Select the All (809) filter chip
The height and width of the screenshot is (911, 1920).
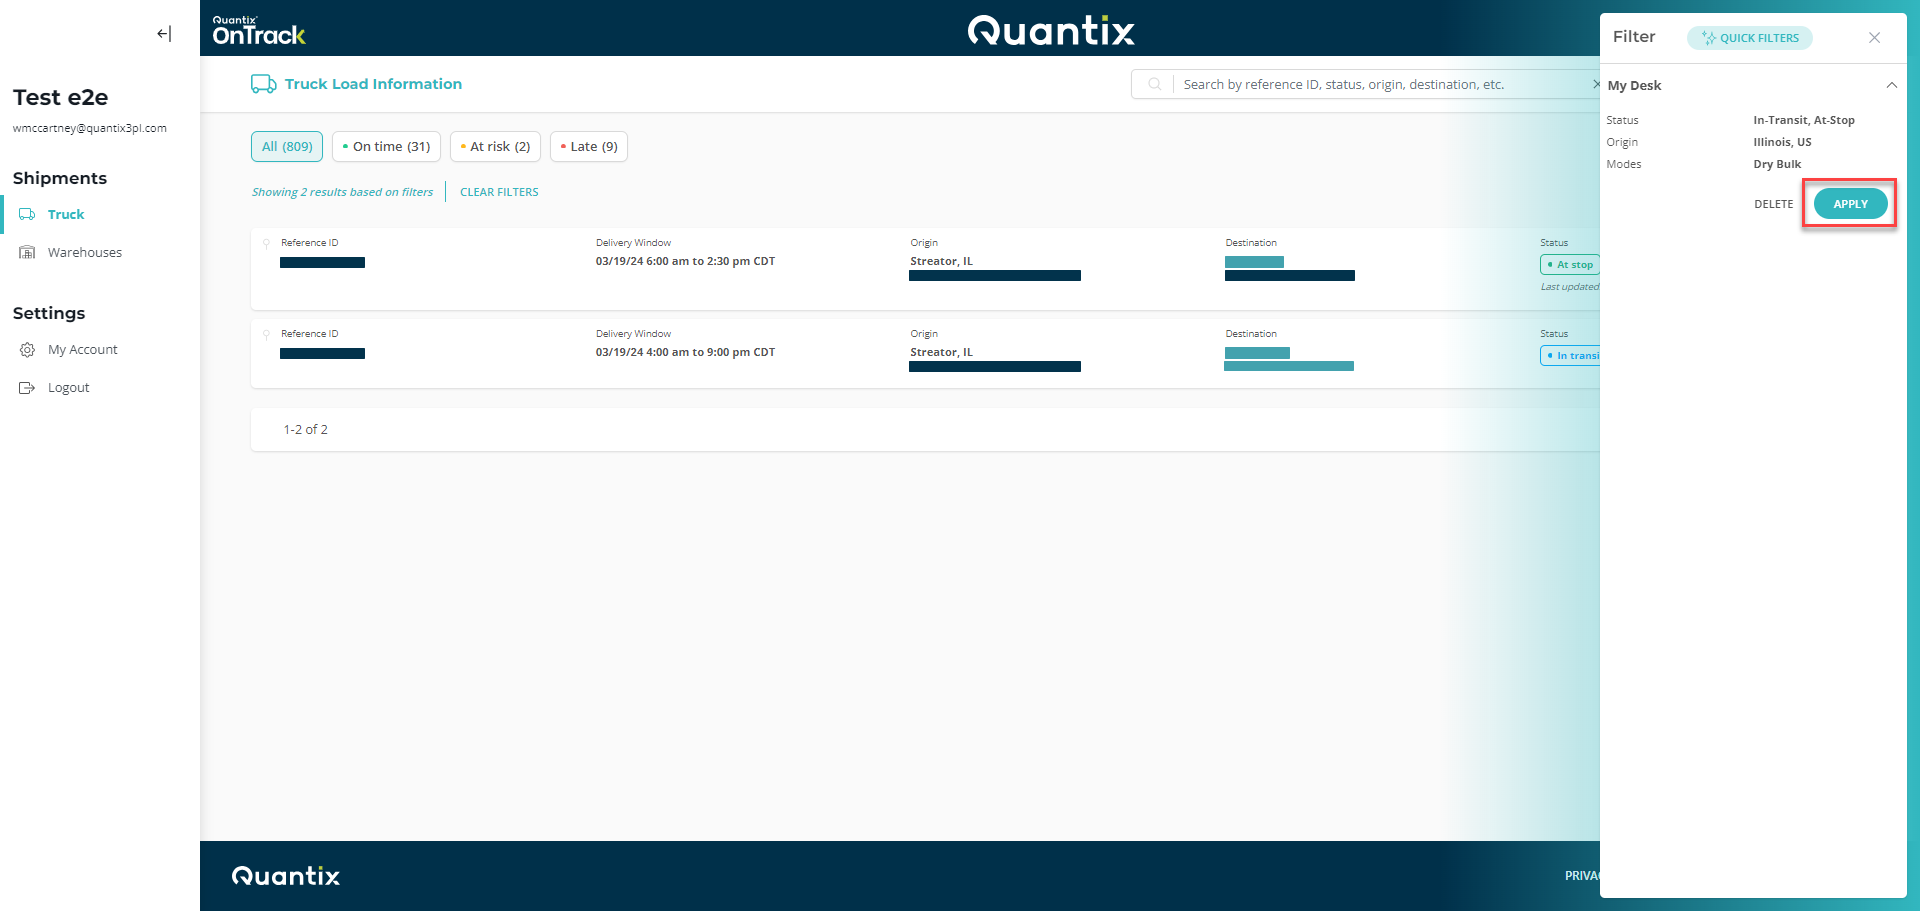(x=287, y=147)
